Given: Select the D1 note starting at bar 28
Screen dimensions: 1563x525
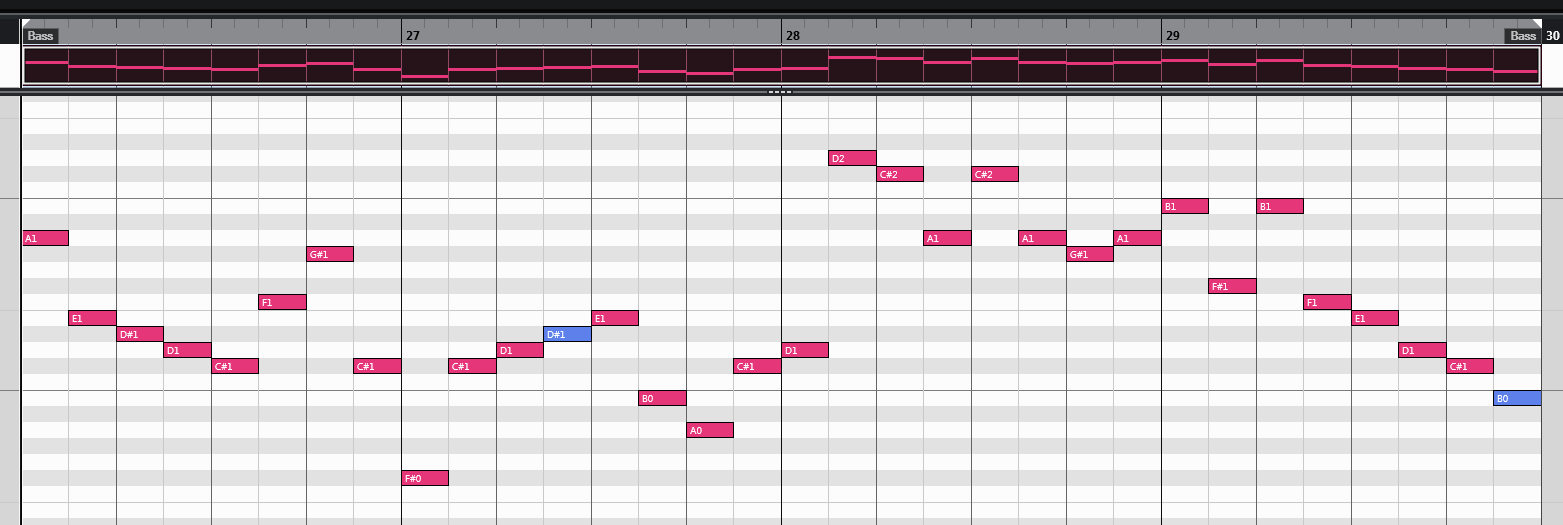Looking at the screenshot, I should click(805, 350).
